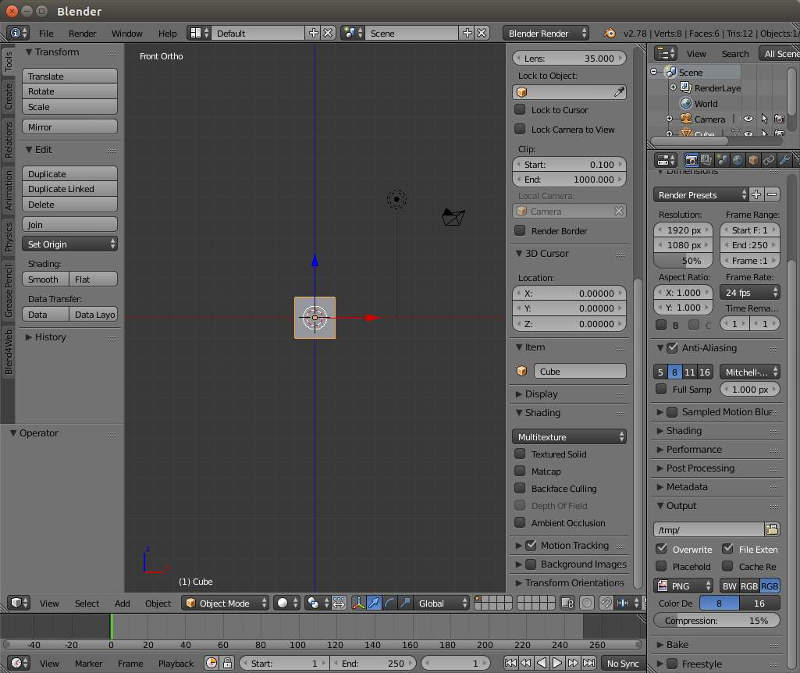Enable Lock Camera to View checkbox

point(519,129)
